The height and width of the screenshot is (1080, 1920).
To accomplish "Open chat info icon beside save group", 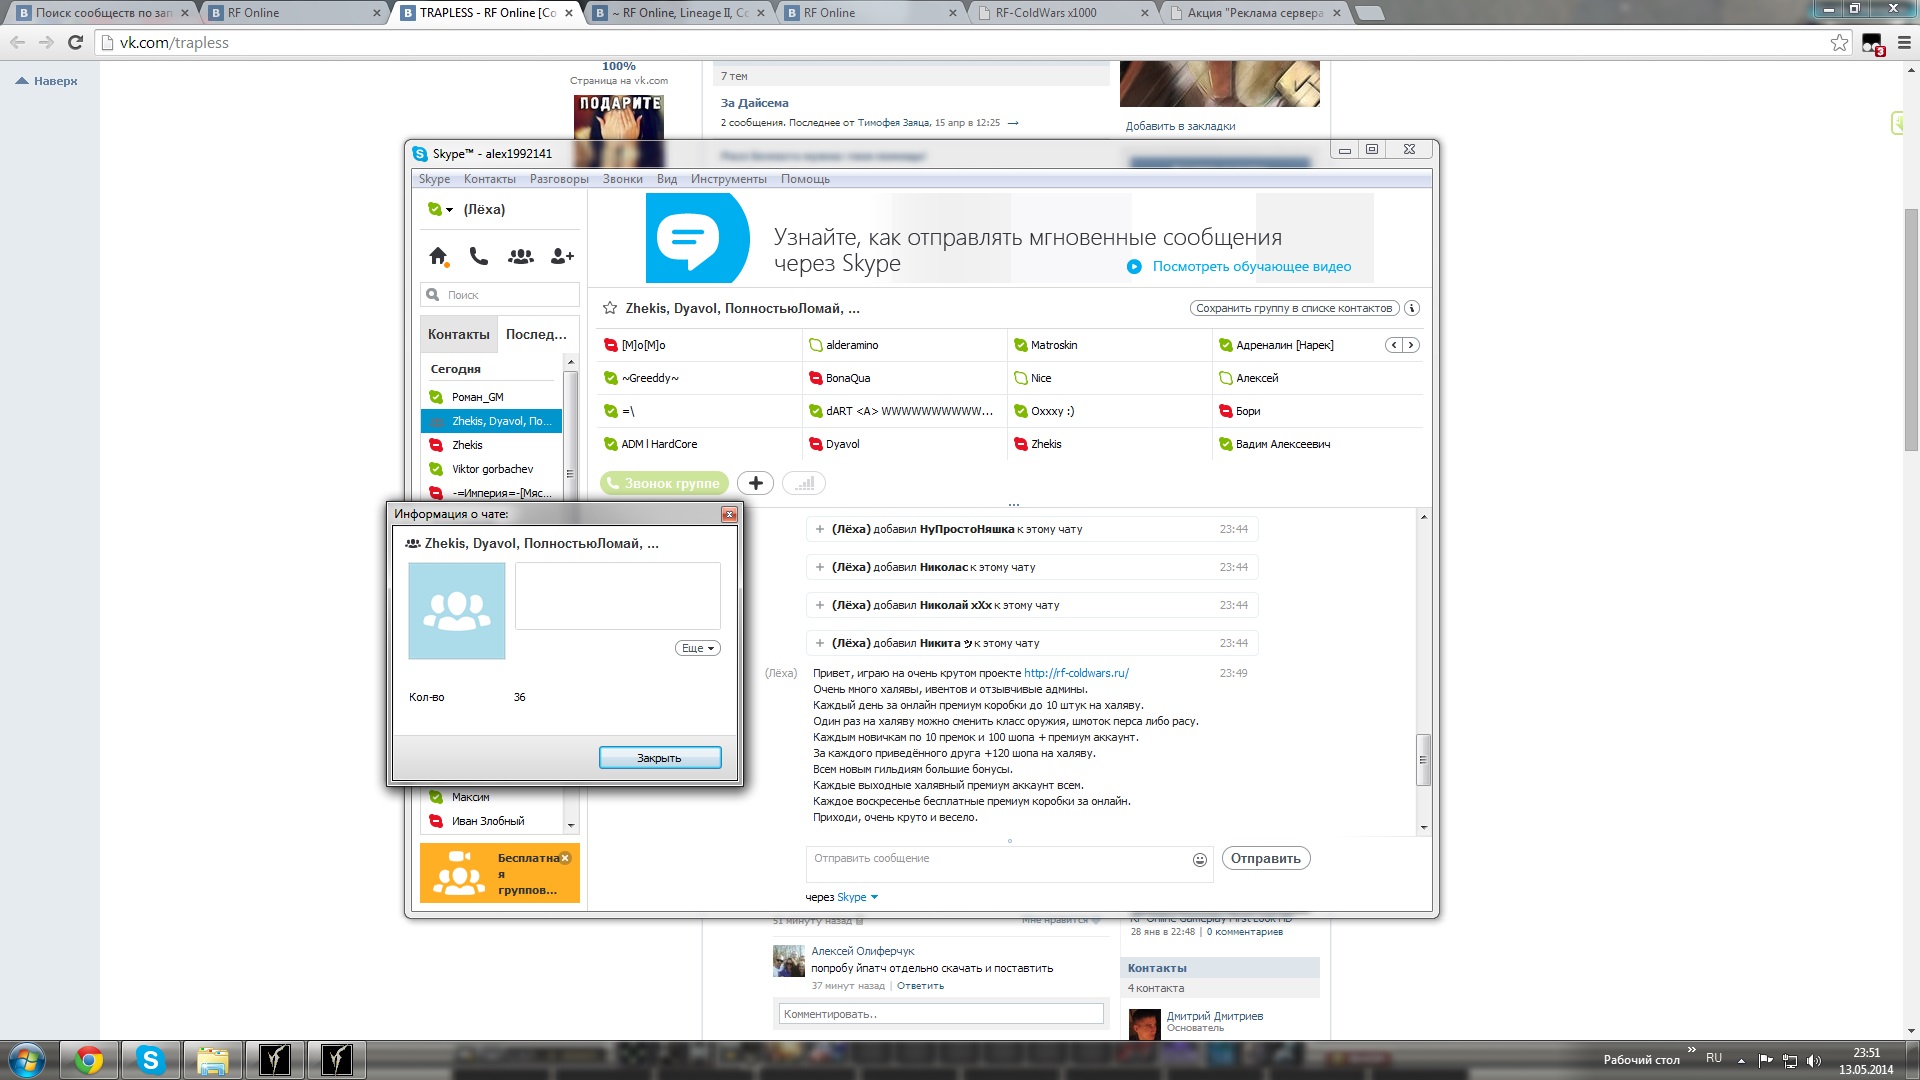I will point(1412,308).
